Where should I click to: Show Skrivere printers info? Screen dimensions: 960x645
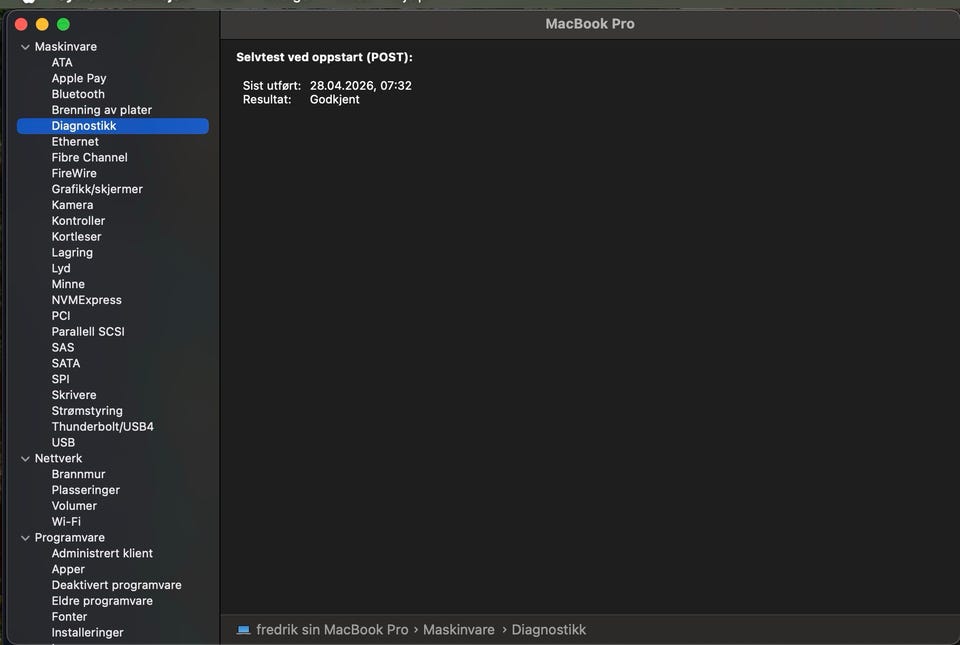point(73,395)
